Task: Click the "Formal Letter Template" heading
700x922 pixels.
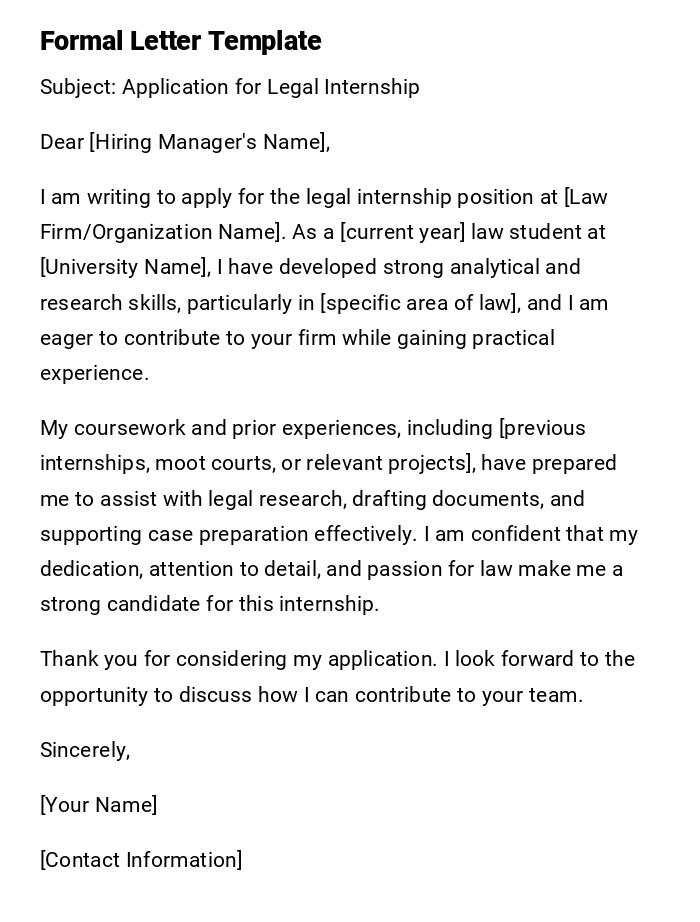Action: [x=180, y=41]
